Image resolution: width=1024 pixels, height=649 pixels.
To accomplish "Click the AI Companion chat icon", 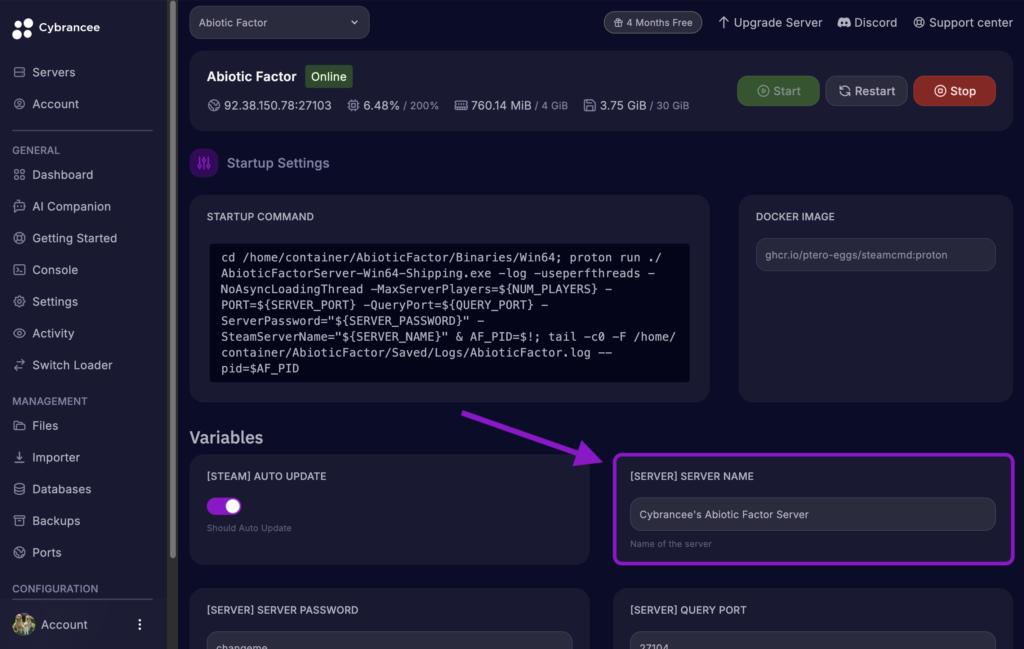I will coord(19,206).
